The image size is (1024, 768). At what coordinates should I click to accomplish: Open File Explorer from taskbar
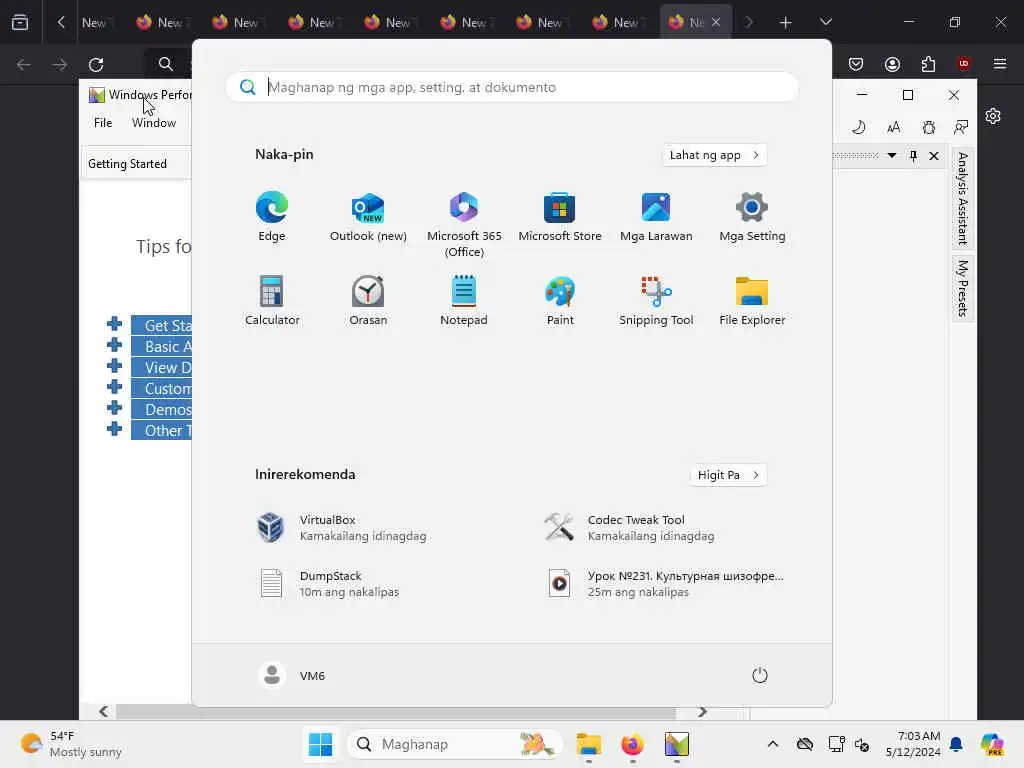coord(588,744)
